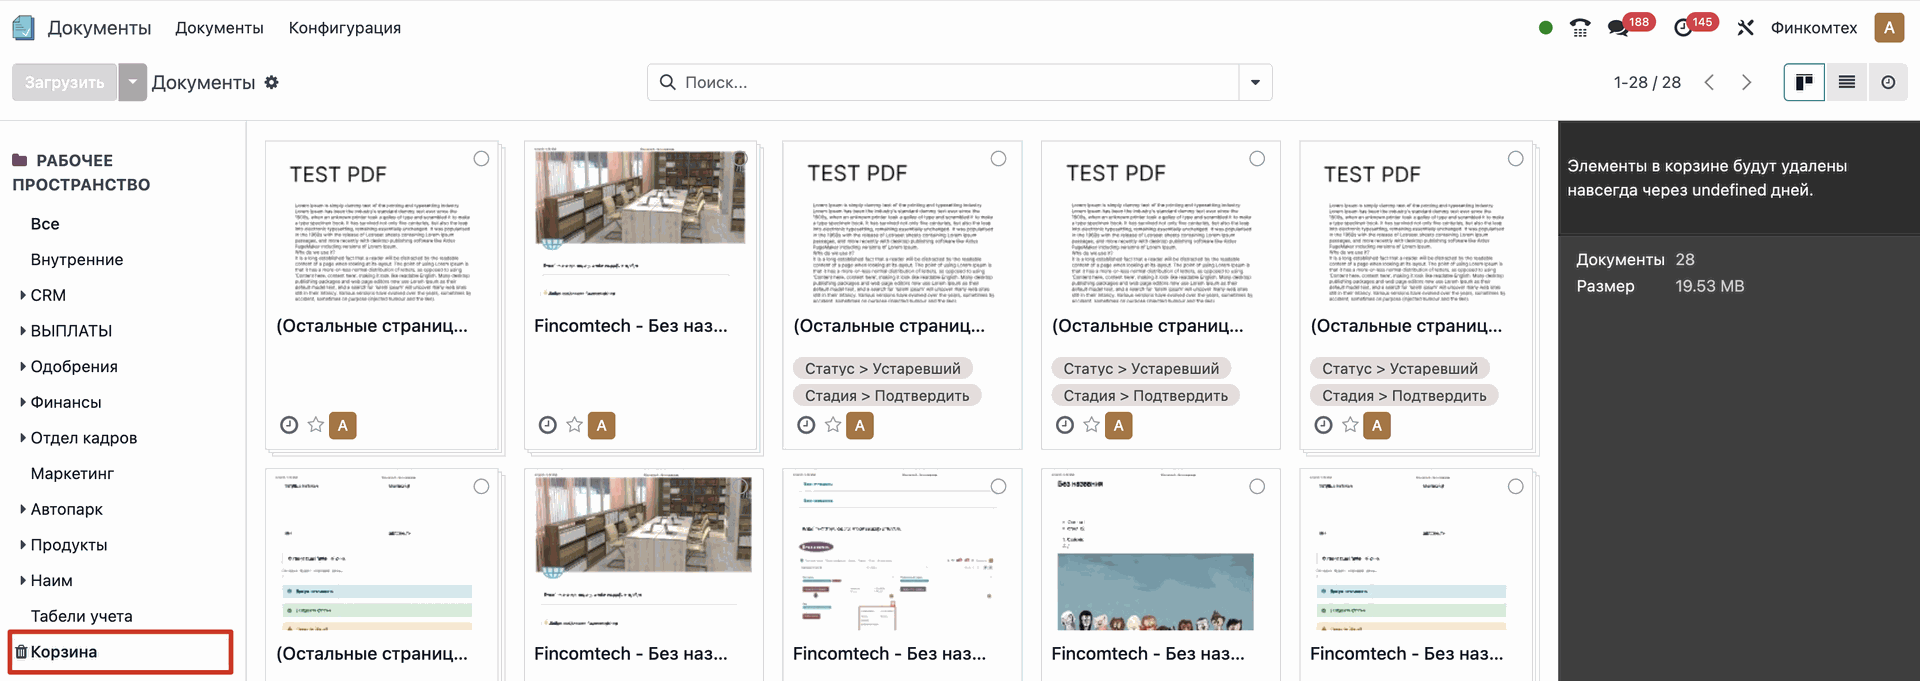Open dropdown arrow beside Загрузить button
Screen dimensions: 1920x681
(x=132, y=82)
